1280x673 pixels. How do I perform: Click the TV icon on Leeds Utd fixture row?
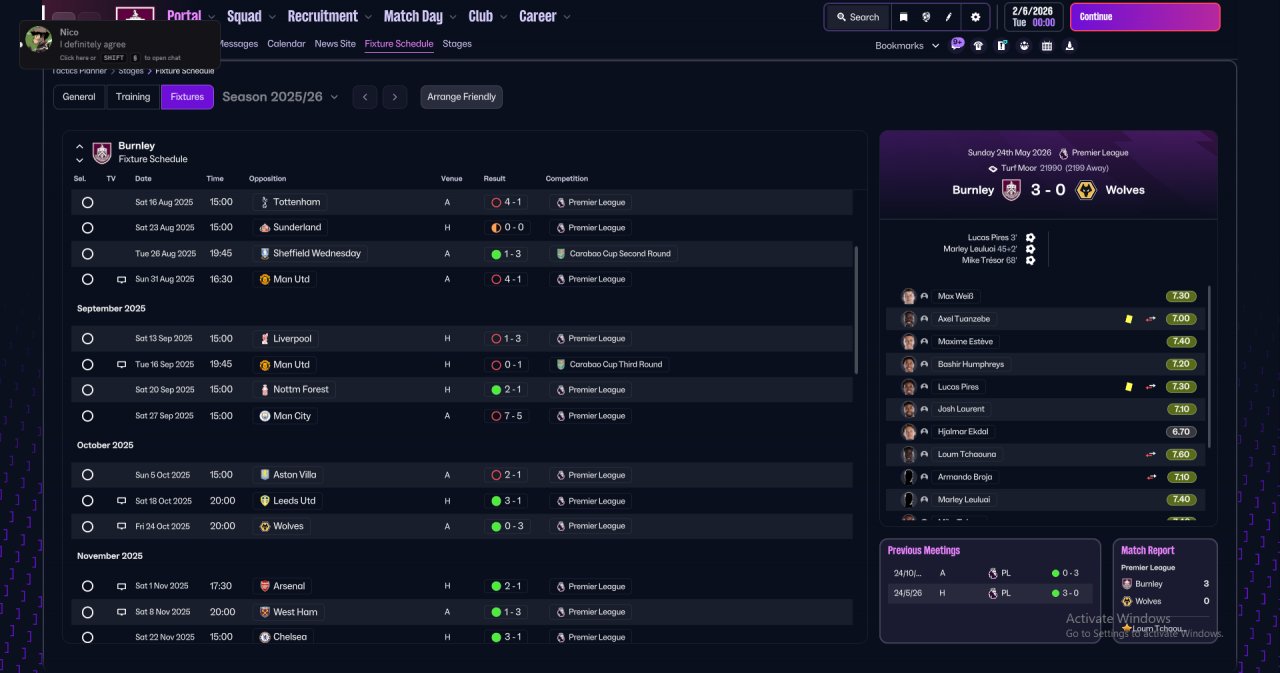pyautogui.click(x=122, y=501)
